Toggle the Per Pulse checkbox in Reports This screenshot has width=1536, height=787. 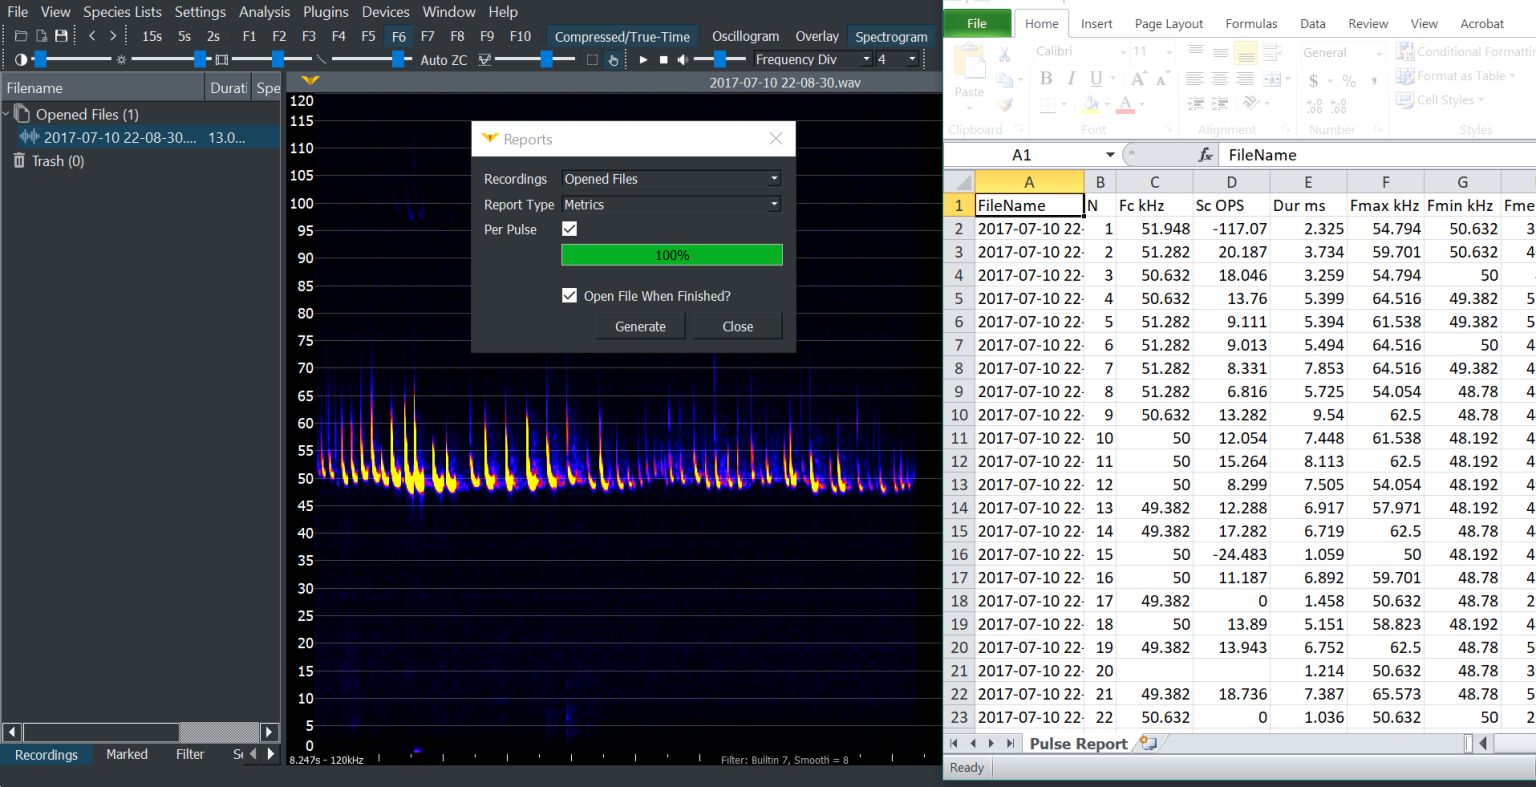(569, 229)
